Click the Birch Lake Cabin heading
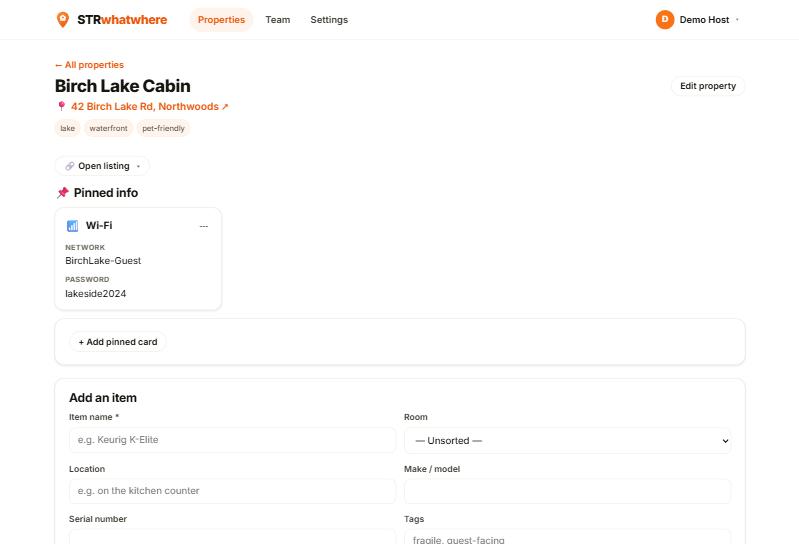This screenshot has width=799, height=544. click(123, 86)
